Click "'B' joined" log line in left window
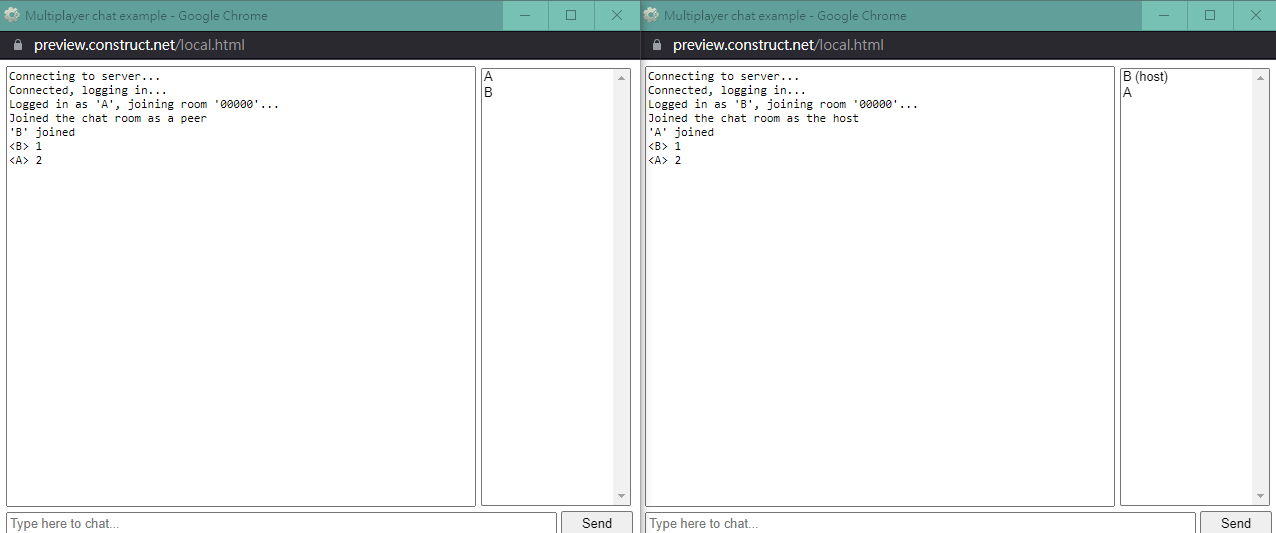The width and height of the screenshot is (1276, 533). [42, 132]
